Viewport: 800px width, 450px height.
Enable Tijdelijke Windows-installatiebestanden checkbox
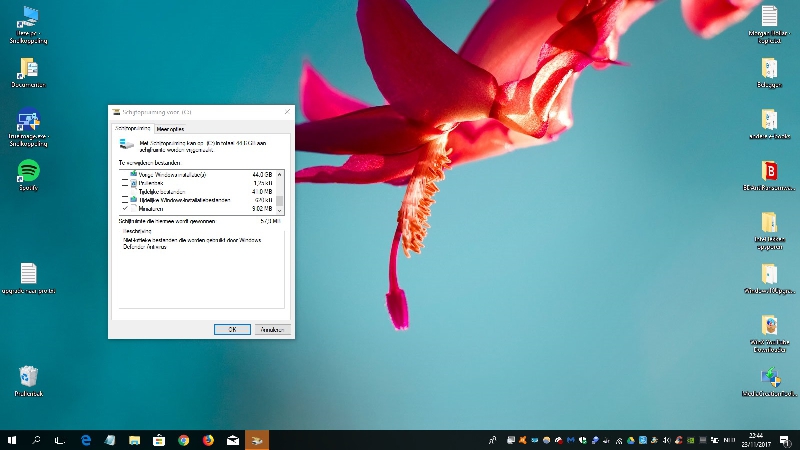pos(126,200)
